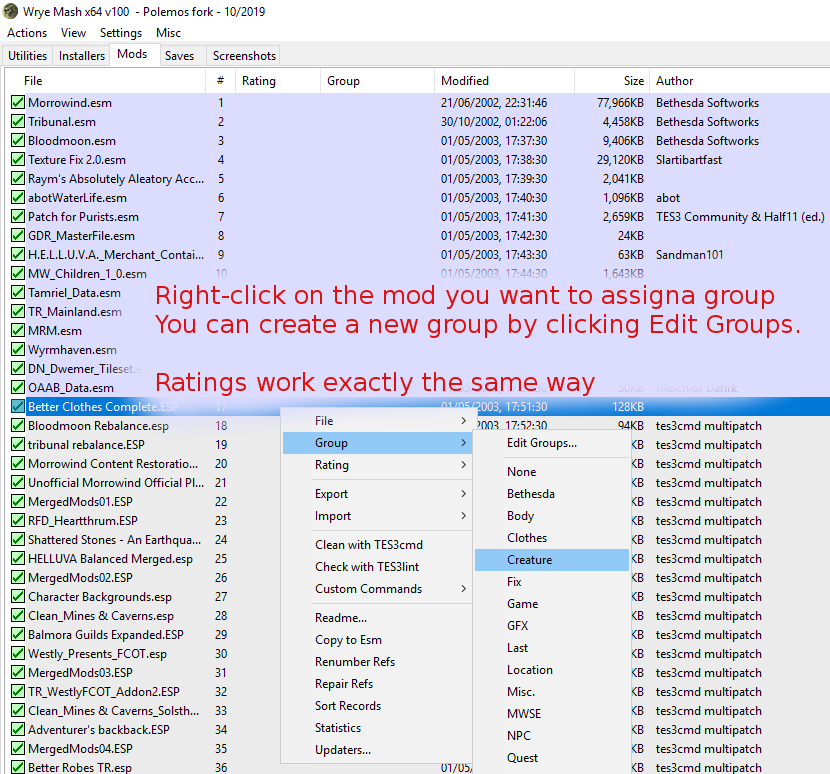
Task: Sort by the # load order column
Action: 220,81
